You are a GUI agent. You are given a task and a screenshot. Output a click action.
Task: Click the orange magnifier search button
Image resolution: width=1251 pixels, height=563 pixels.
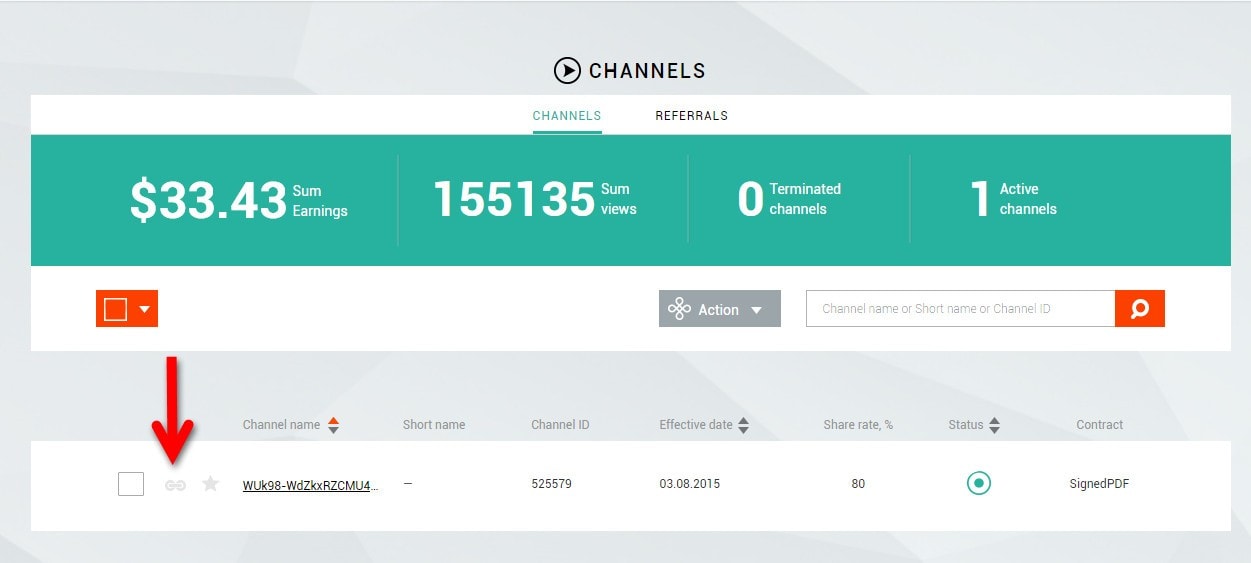tap(1139, 309)
